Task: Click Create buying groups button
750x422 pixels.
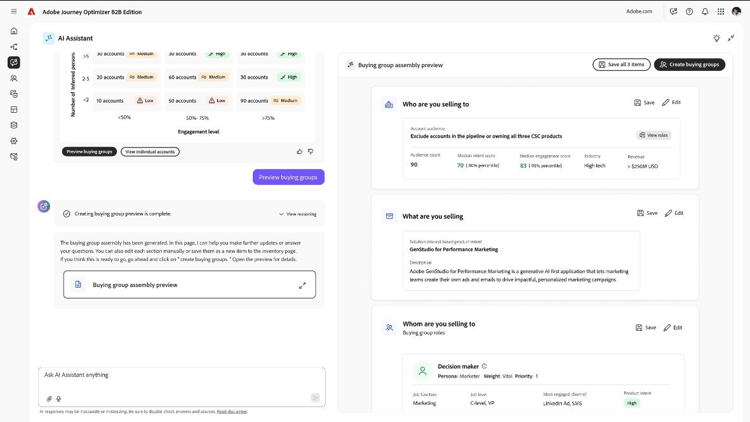Action: tap(690, 65)
